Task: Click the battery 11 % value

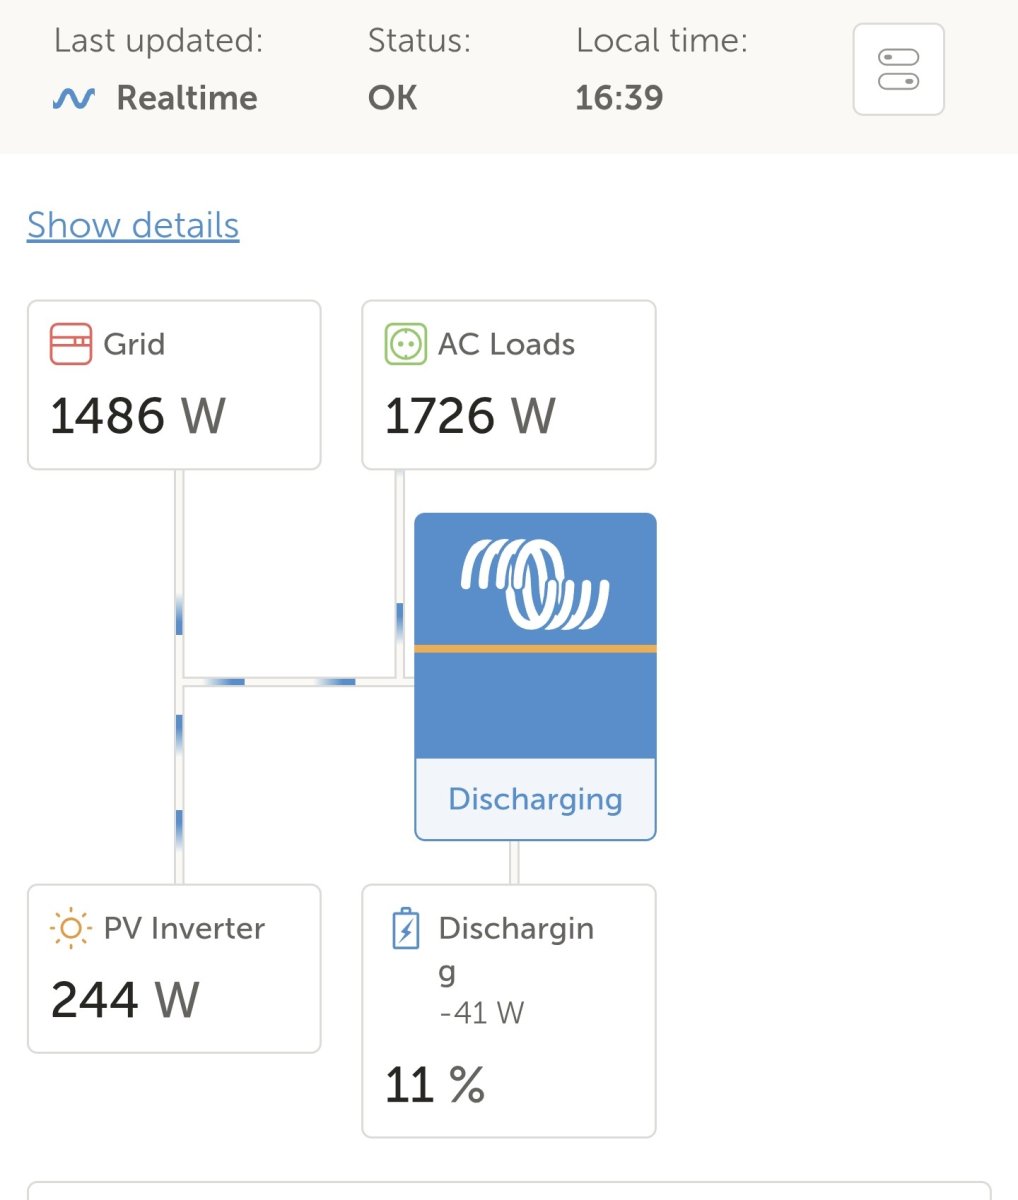Action: 435,1084
